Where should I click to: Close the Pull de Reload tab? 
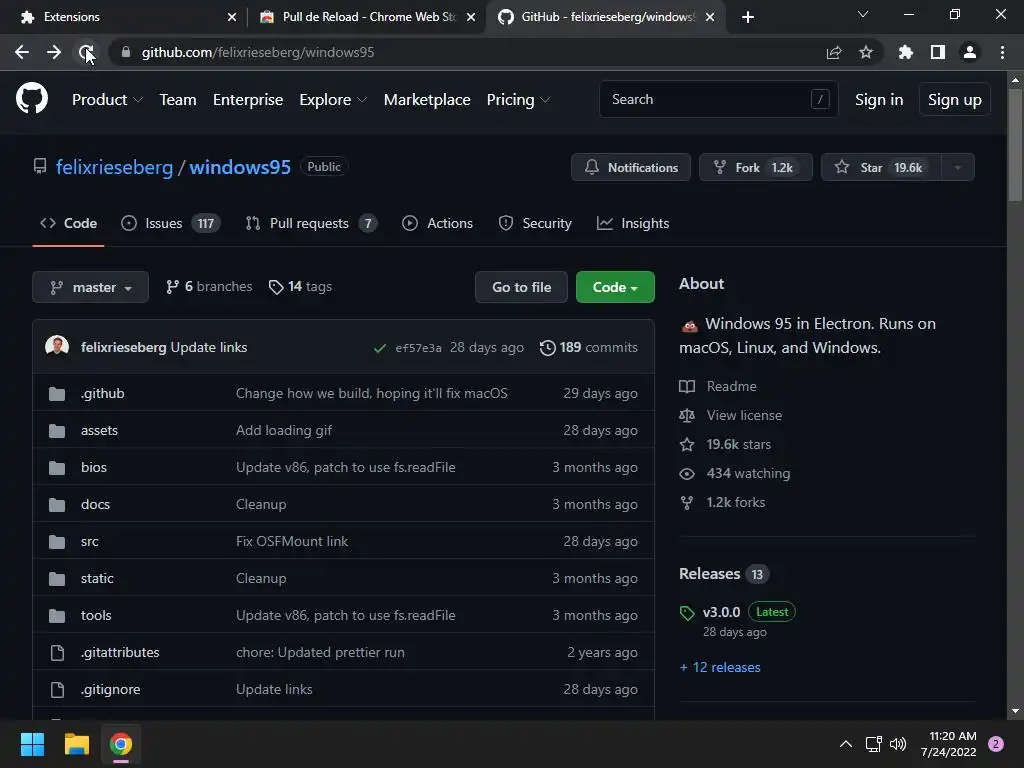471,17
